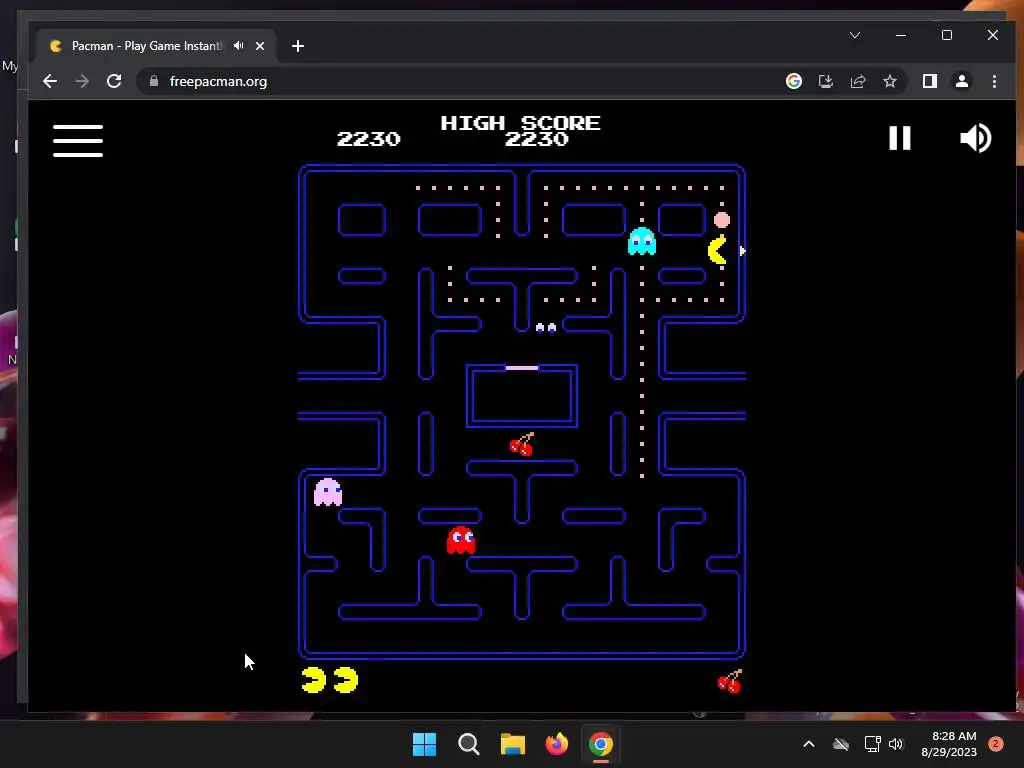Open the Google icon in the address bar
This screenshot has width=1024, height=768.
point(793,81)
